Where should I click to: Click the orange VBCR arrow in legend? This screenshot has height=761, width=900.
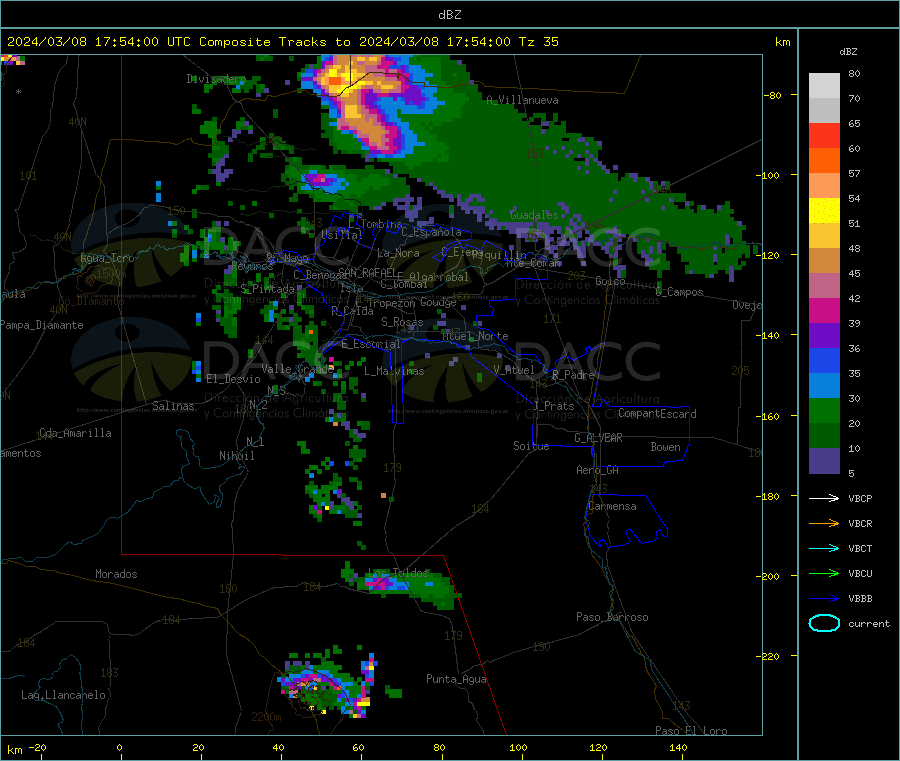[824, 523]
